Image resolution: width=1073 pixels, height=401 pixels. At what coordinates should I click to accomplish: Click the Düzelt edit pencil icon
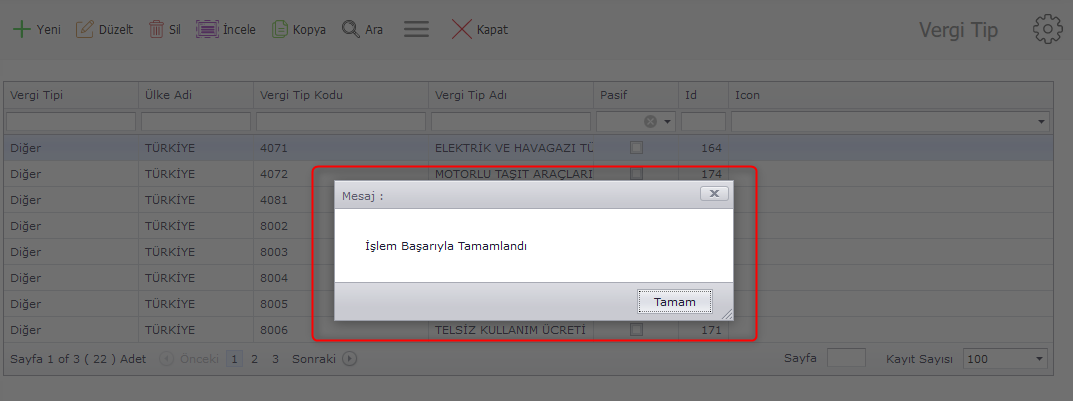pyautogui.click(x=85, y=29)
